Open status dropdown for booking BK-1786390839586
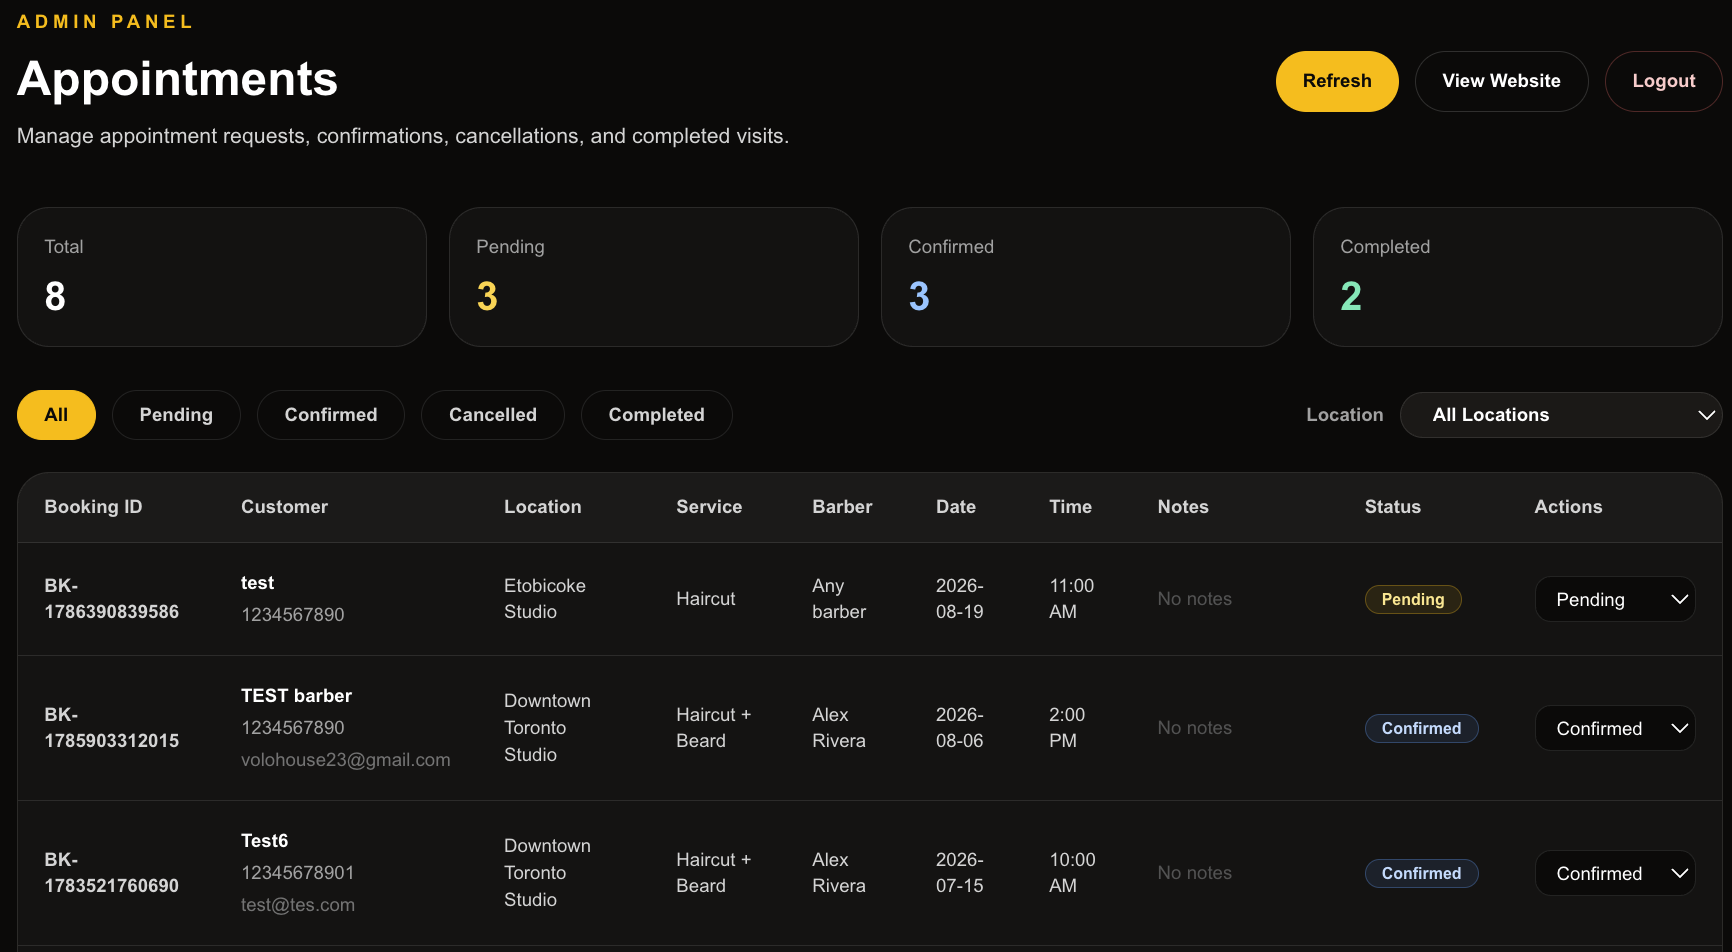1732x952 pixels. [1615, 599]
